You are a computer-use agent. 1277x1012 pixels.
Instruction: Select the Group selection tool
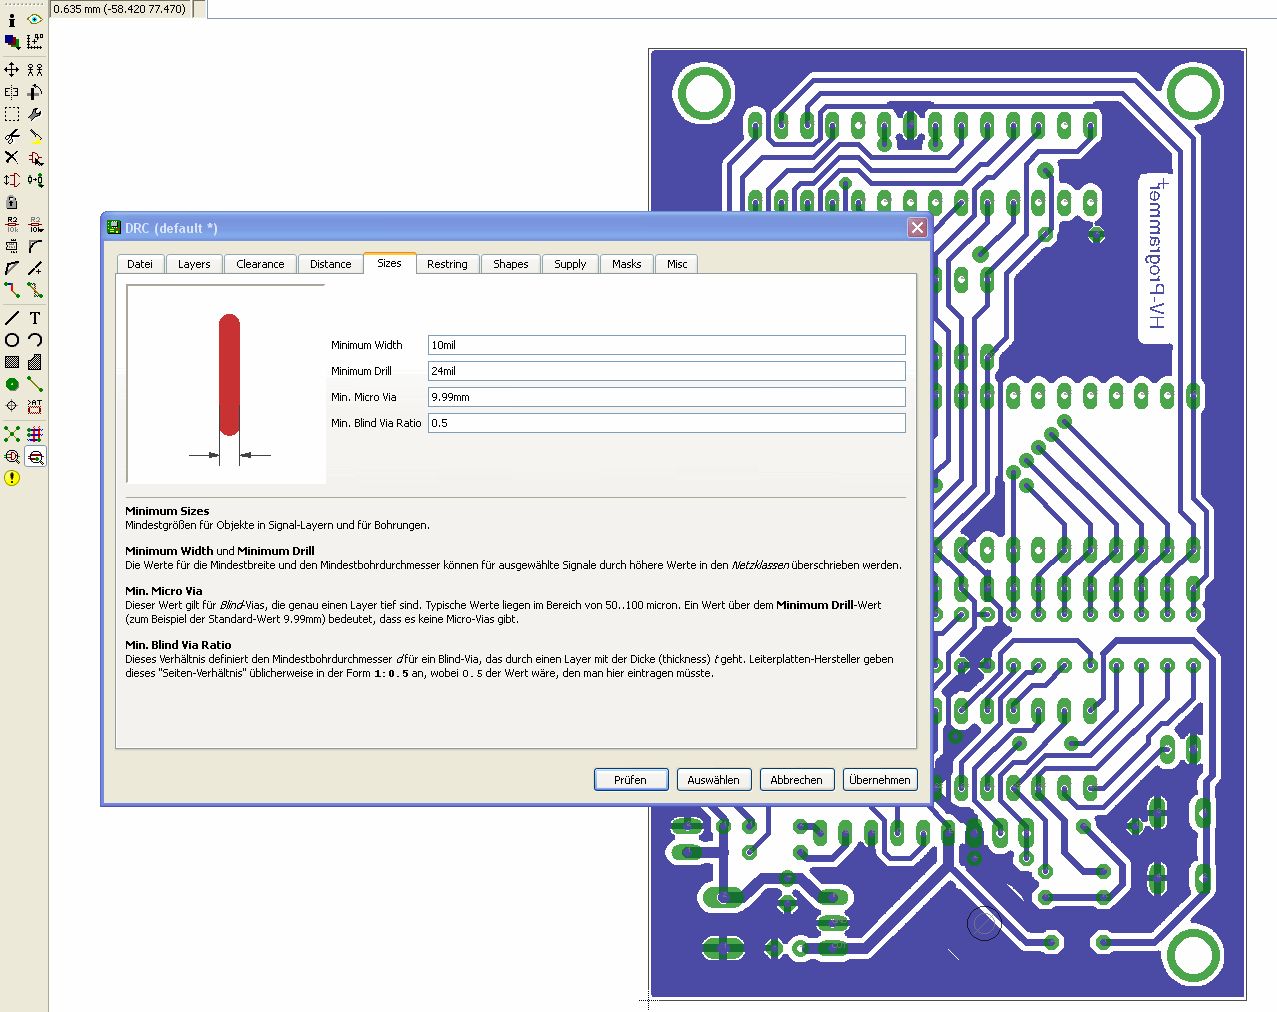point(12,114)
